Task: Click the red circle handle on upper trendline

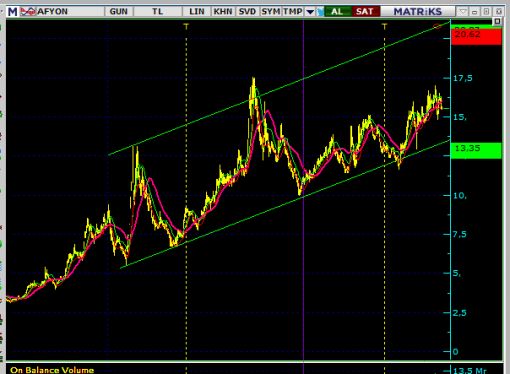Action: click(437, 26)
